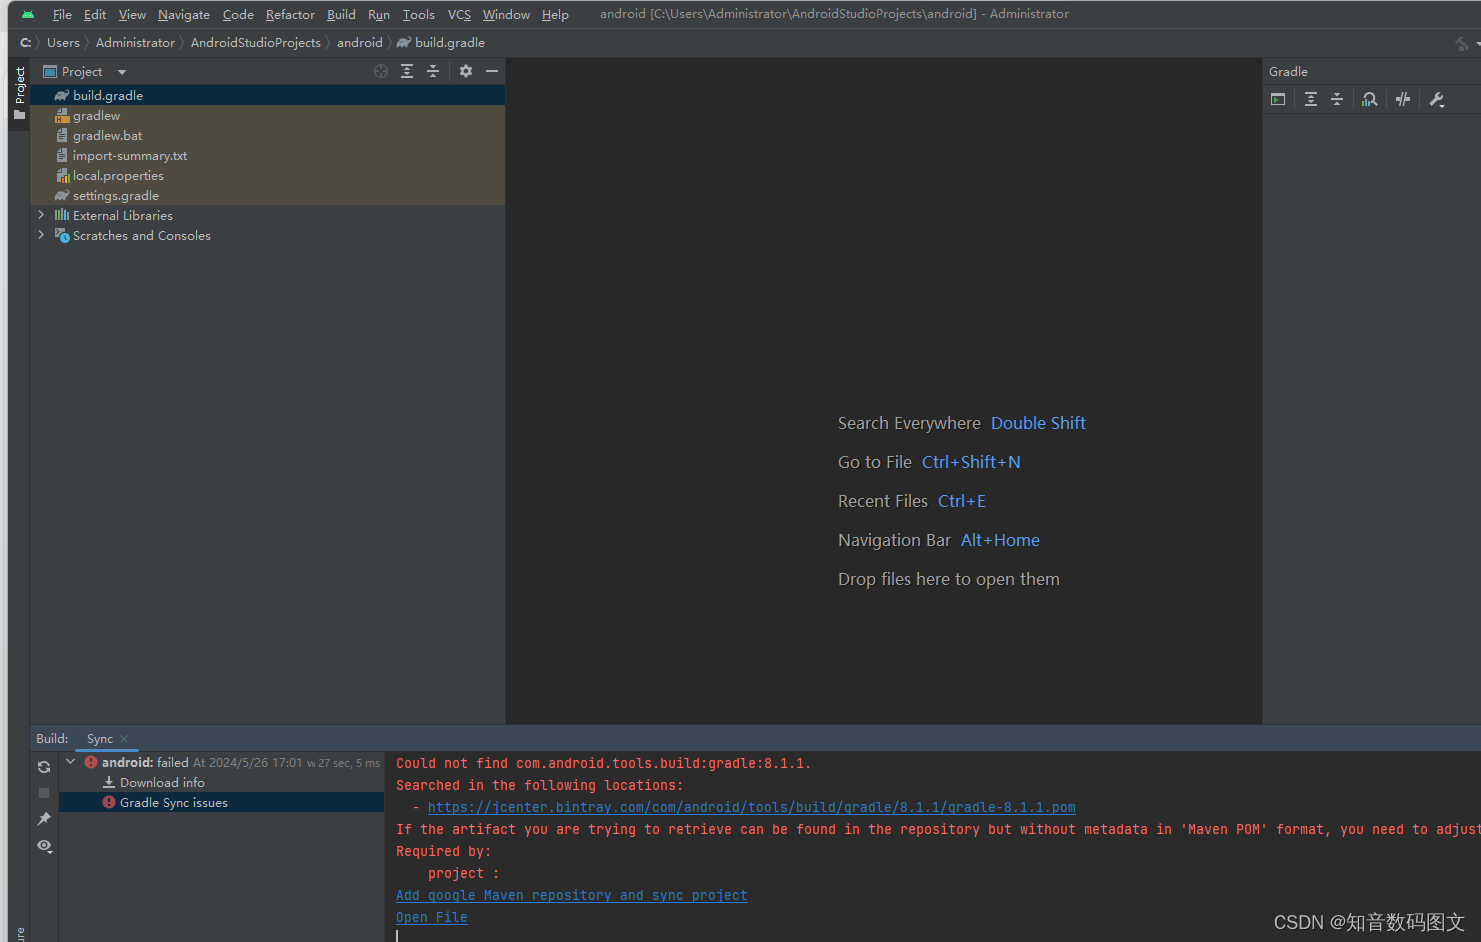Open Project panel settings gear
Viewport: 1481px width, 942px height.
pos(466,71)
